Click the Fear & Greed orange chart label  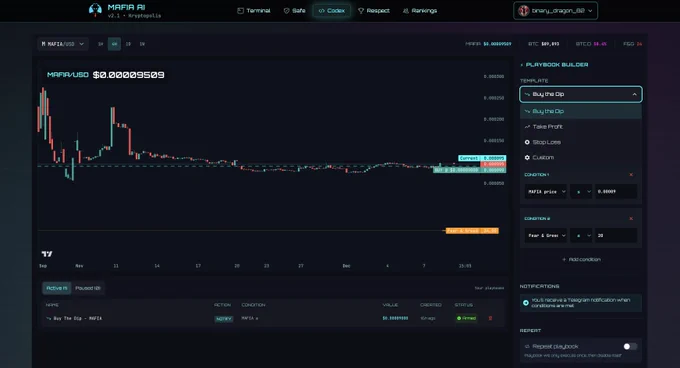[x=472, y=231]
